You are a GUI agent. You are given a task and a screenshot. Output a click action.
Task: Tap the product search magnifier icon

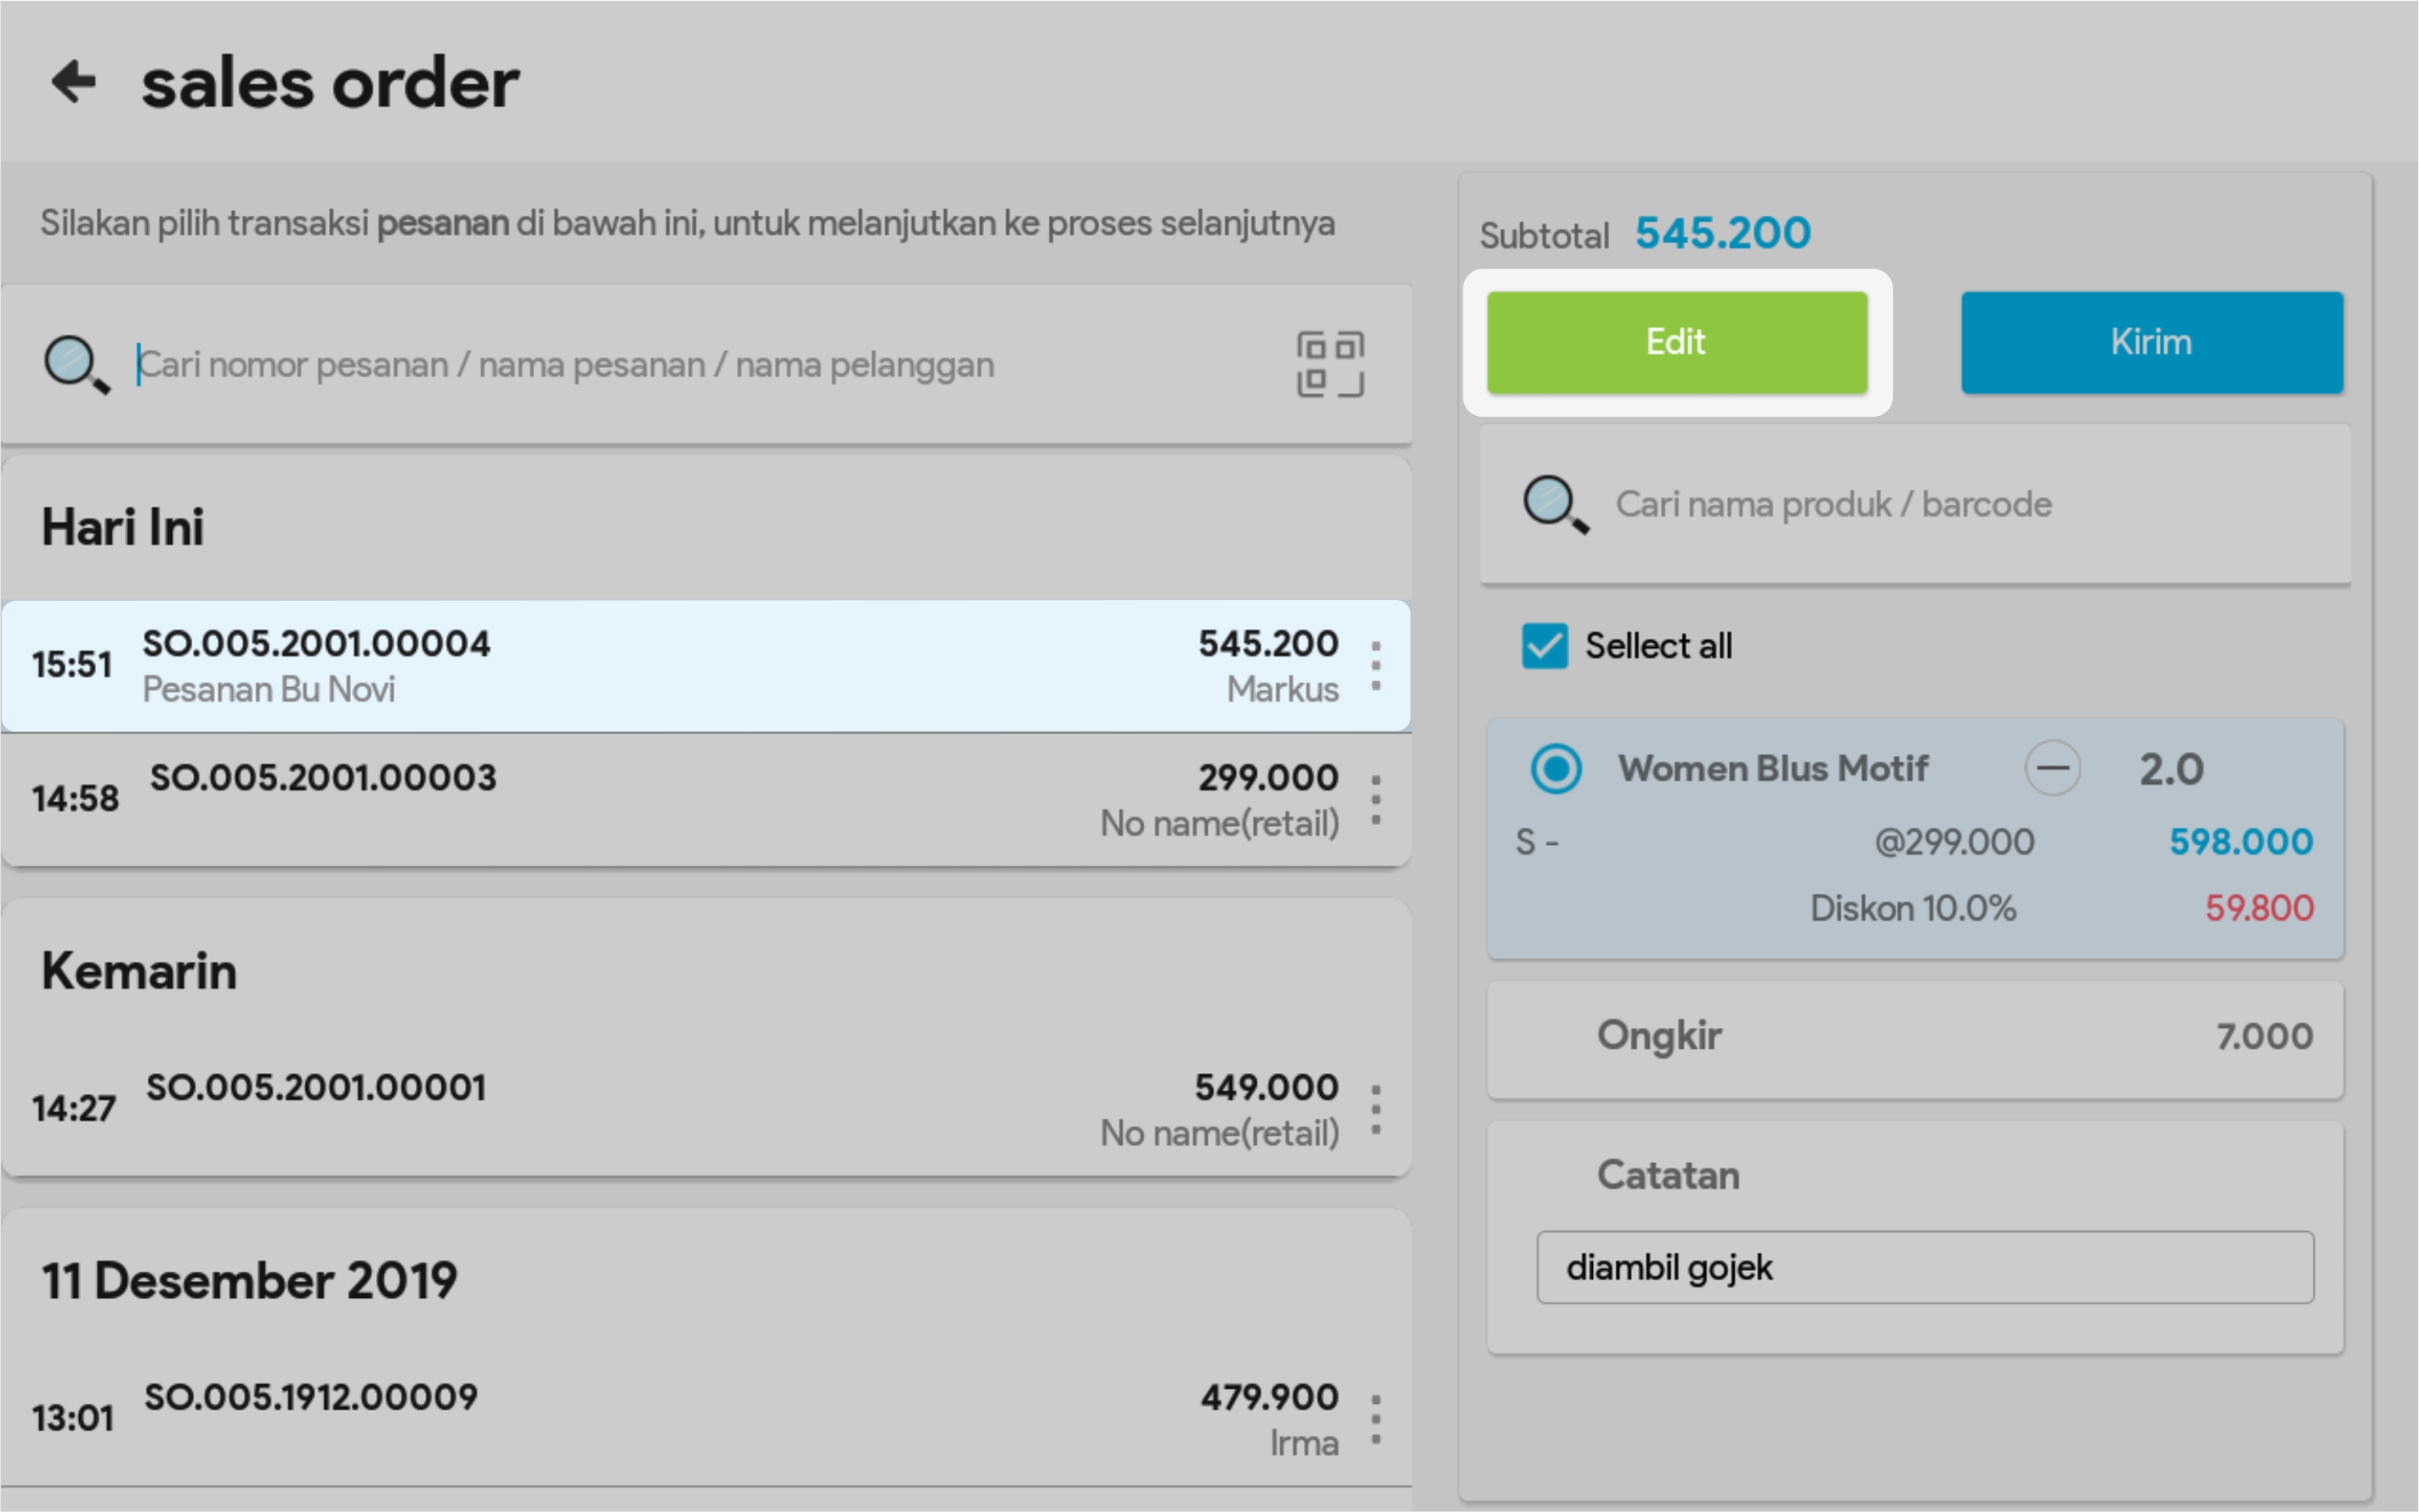click(x=1555, y=504)
